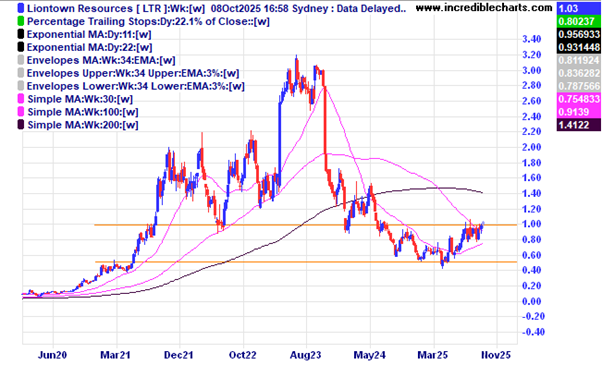The height and width of the screenshot is (365, 602).
Task: Click the 1.03 last price value box
Action: coord(579,8)
